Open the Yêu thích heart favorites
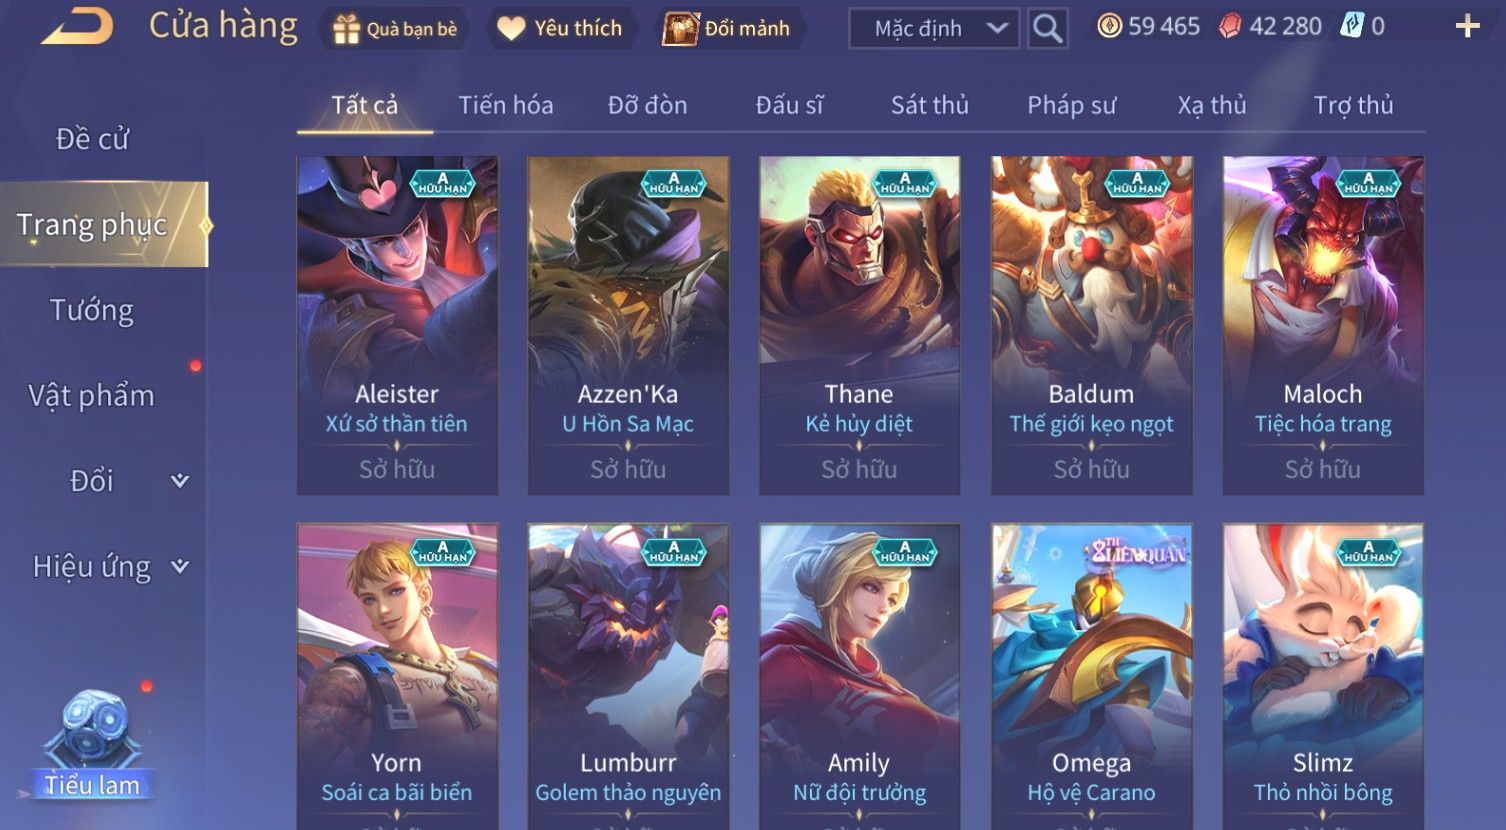Image resolution: width=1506 pixels, height=830 pixels. coord(511,29)
